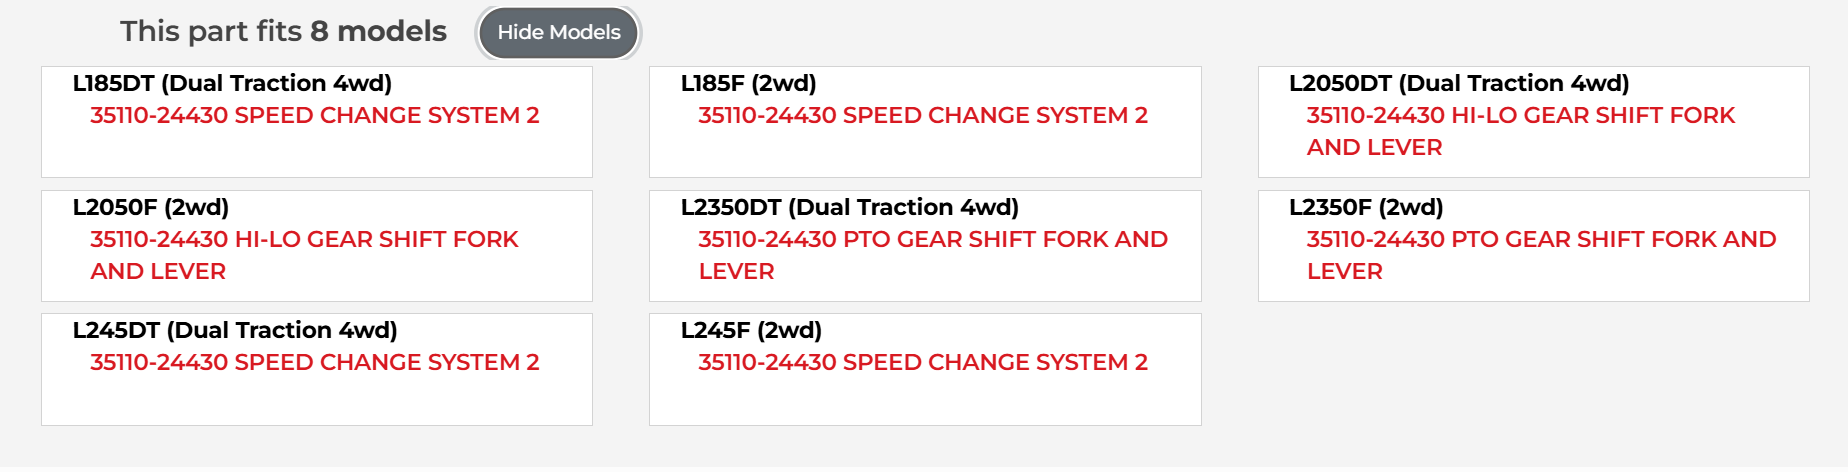1848x472 pixels.
Task: Select the L2350F (2wd) model title
Action: [x=1365, y=208]
